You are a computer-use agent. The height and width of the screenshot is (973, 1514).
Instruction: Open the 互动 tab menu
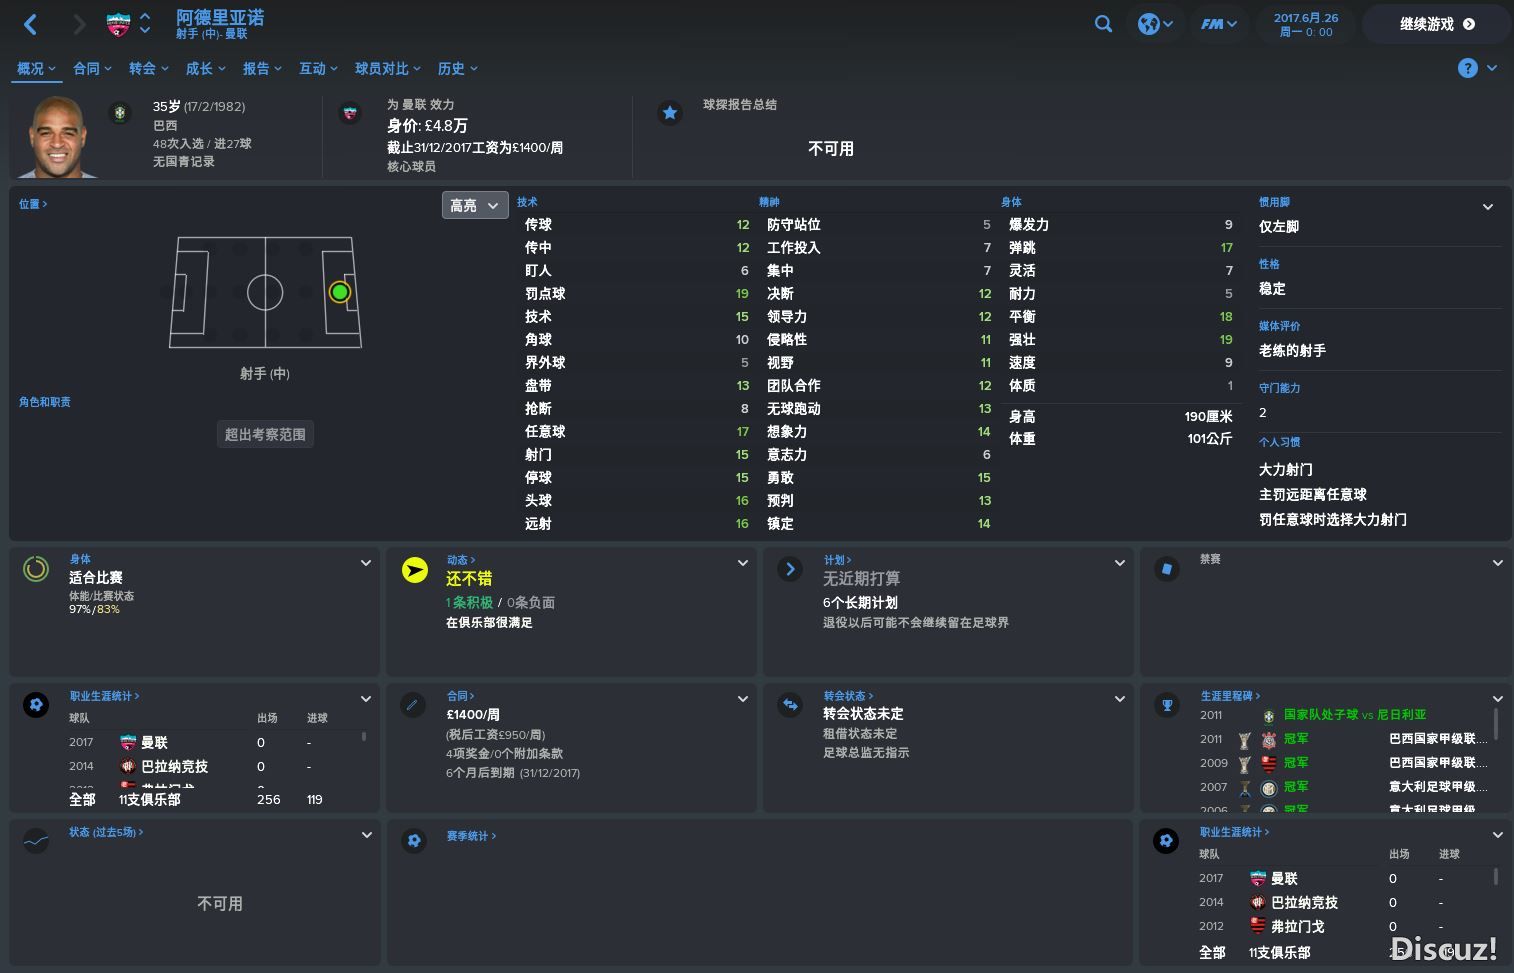coord(318,68)
